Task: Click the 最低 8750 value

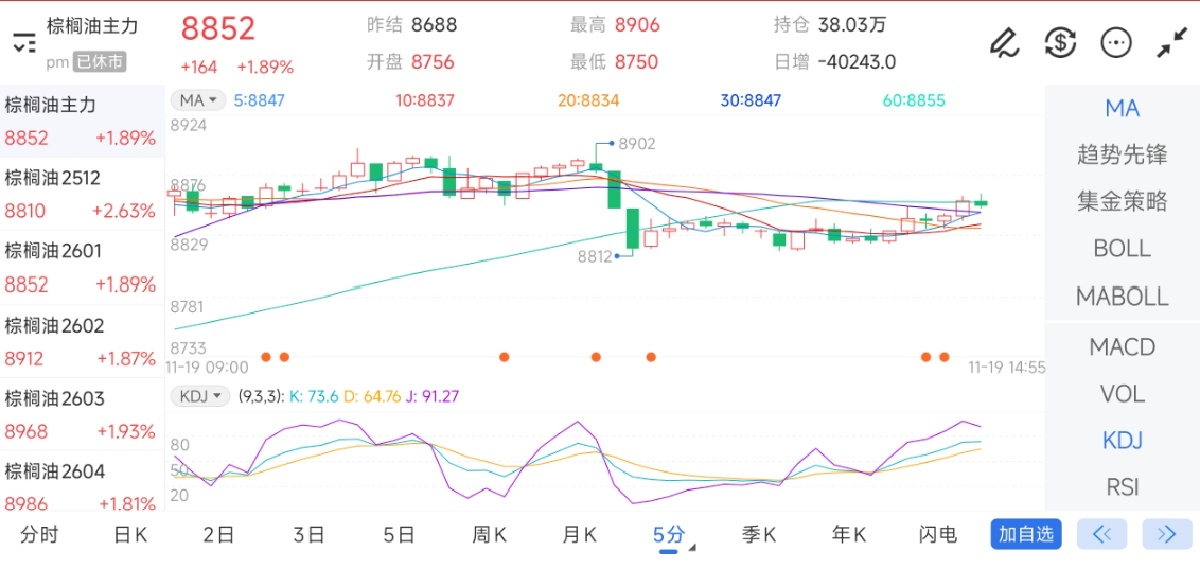Action: point(636,62)
